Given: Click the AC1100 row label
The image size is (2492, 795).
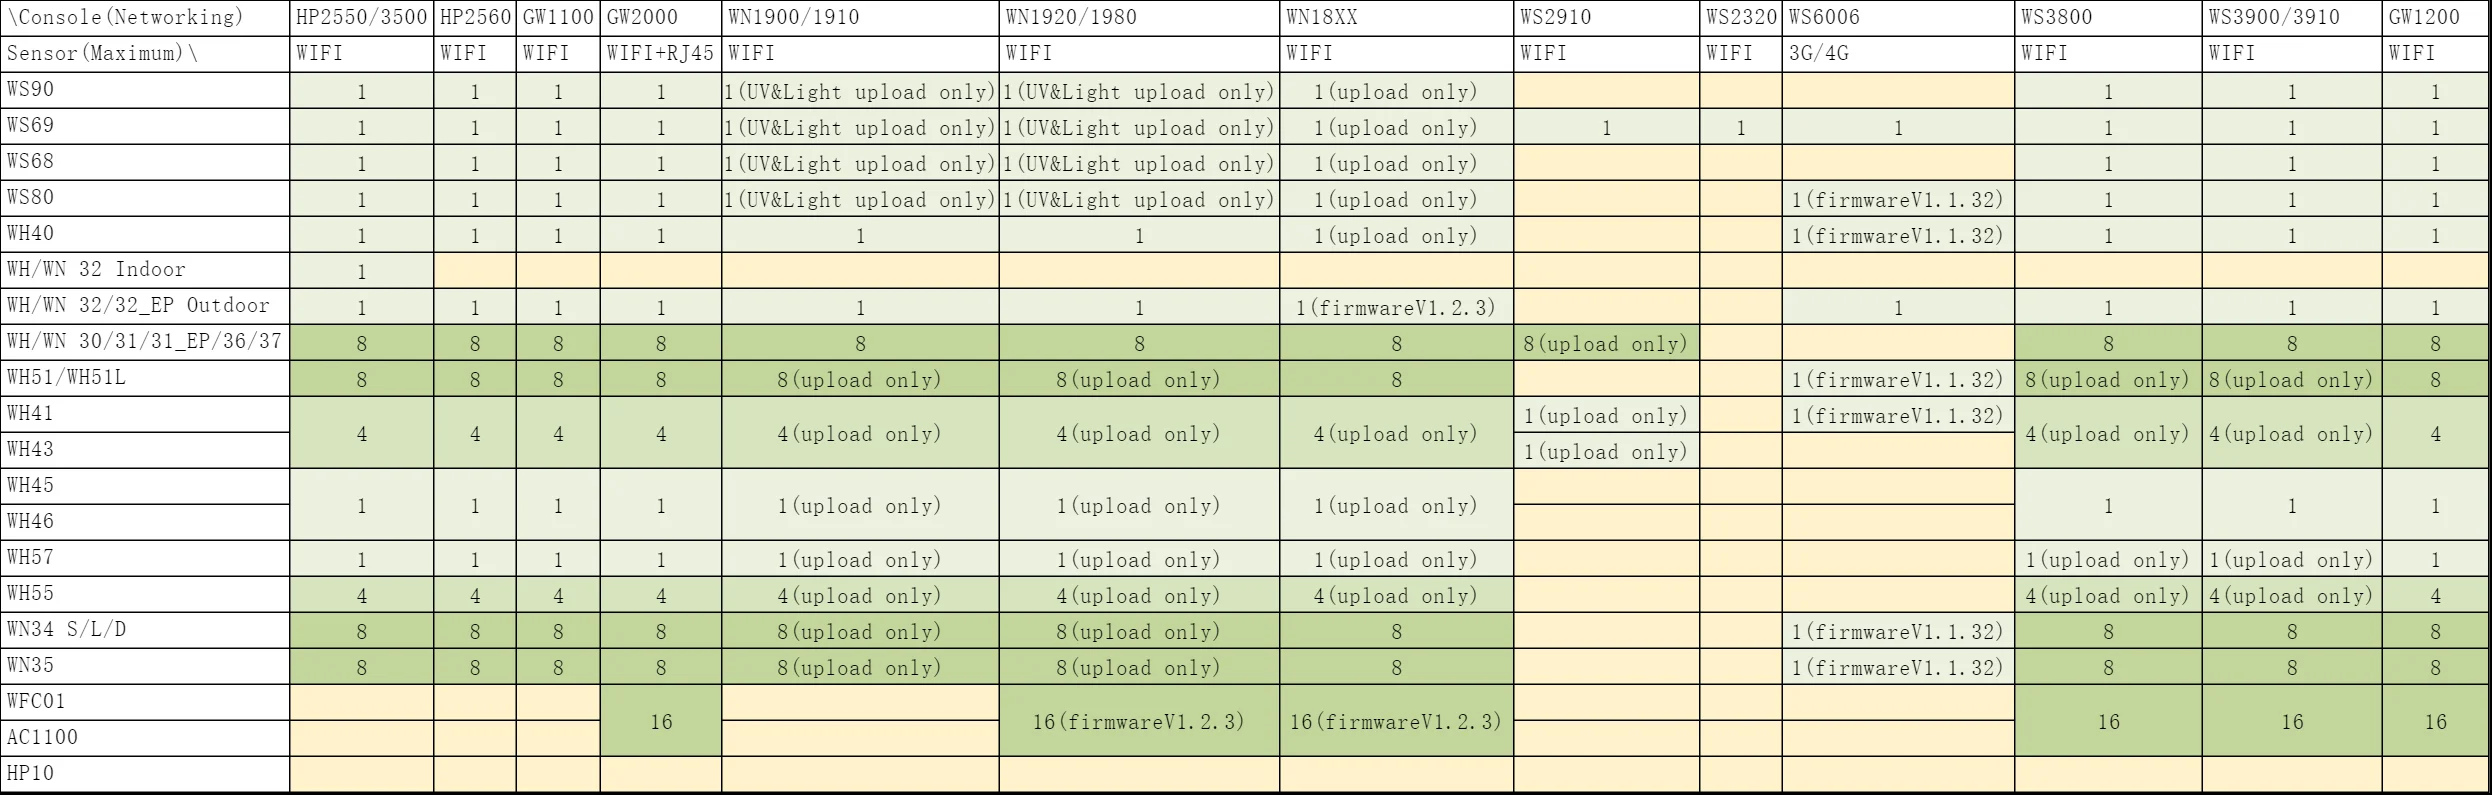Looking at the screenshot, I should [145, 738].
